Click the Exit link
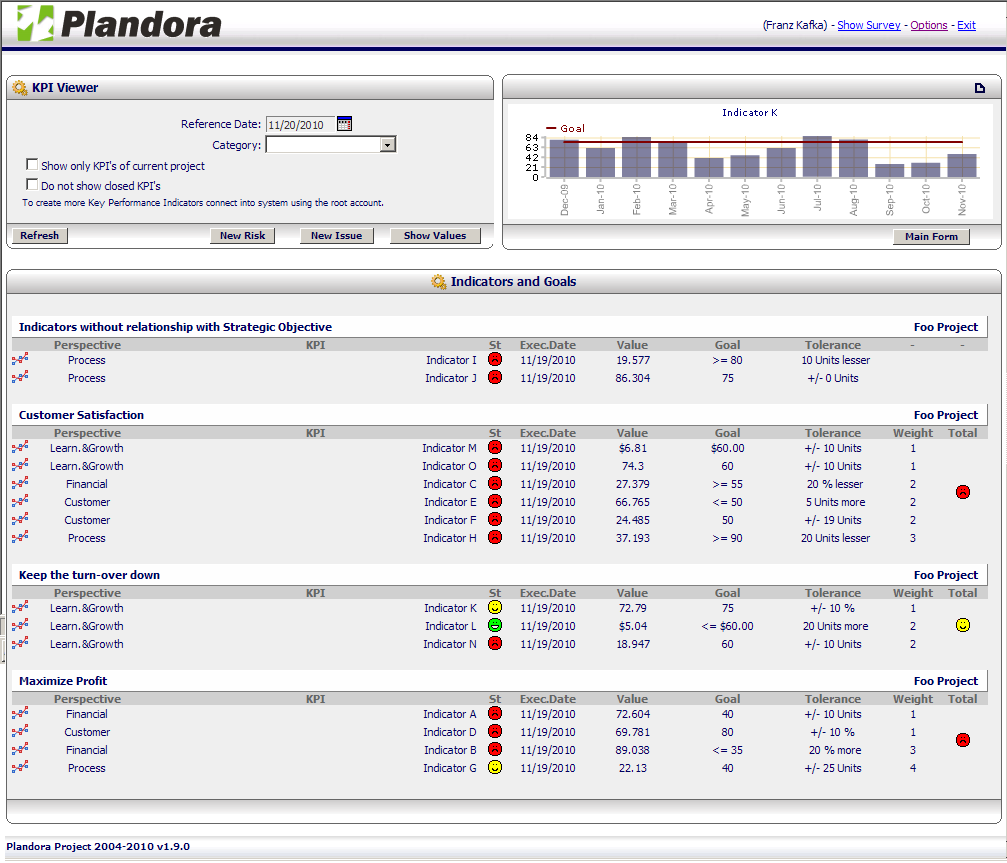 click(x=966, y=25)
